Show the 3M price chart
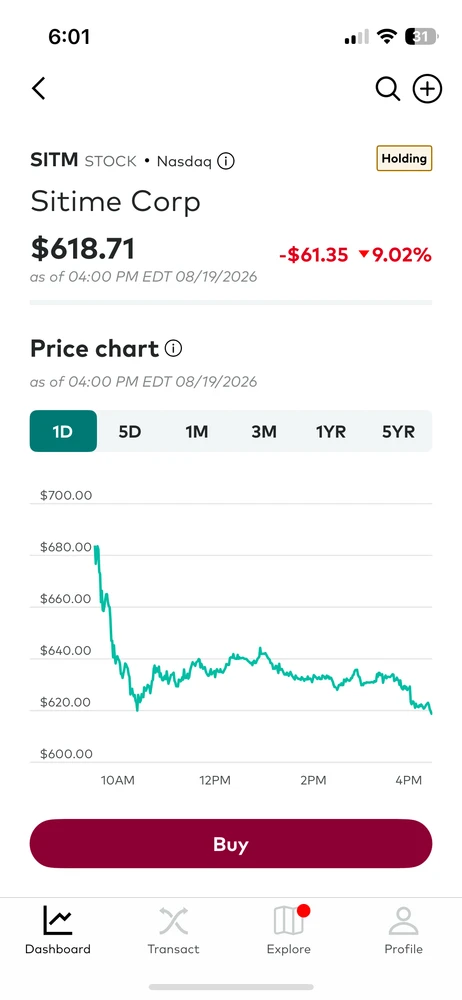This screenshot has width=462, height=1000. [264, 431]
